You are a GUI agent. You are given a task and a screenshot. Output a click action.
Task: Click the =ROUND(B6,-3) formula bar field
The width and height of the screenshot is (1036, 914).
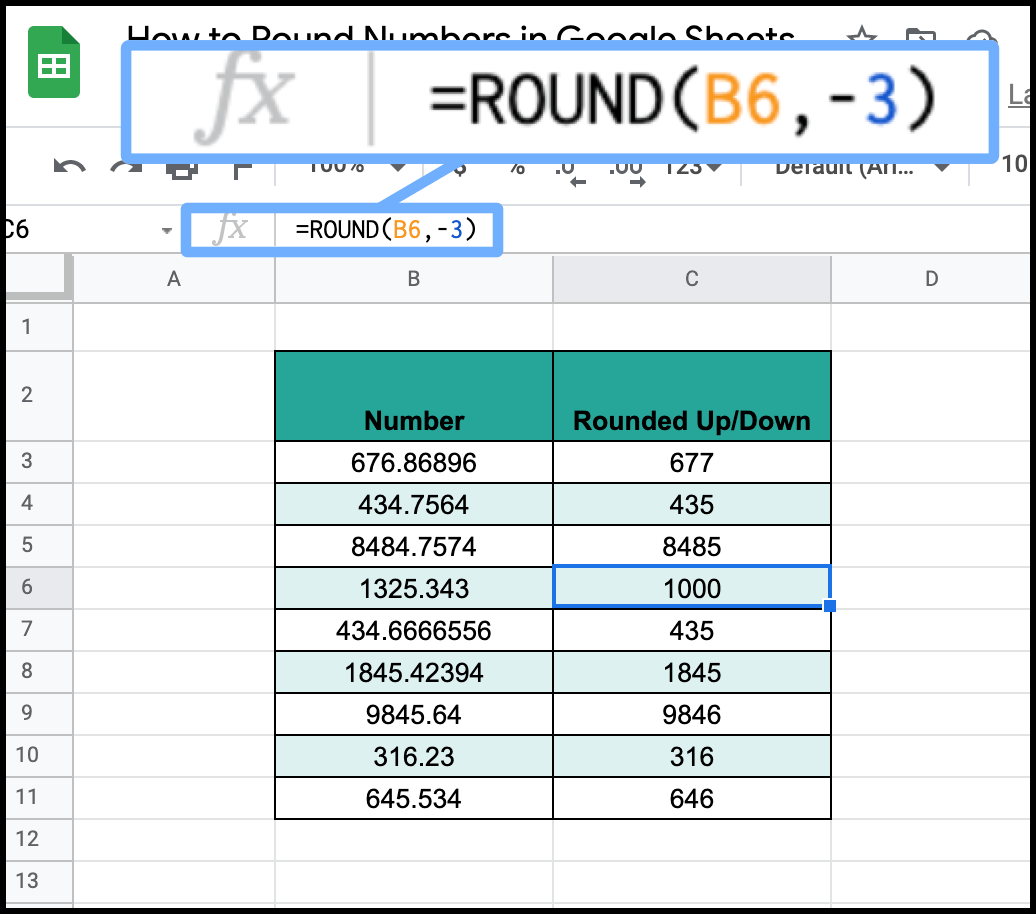(x=385, y=229)
